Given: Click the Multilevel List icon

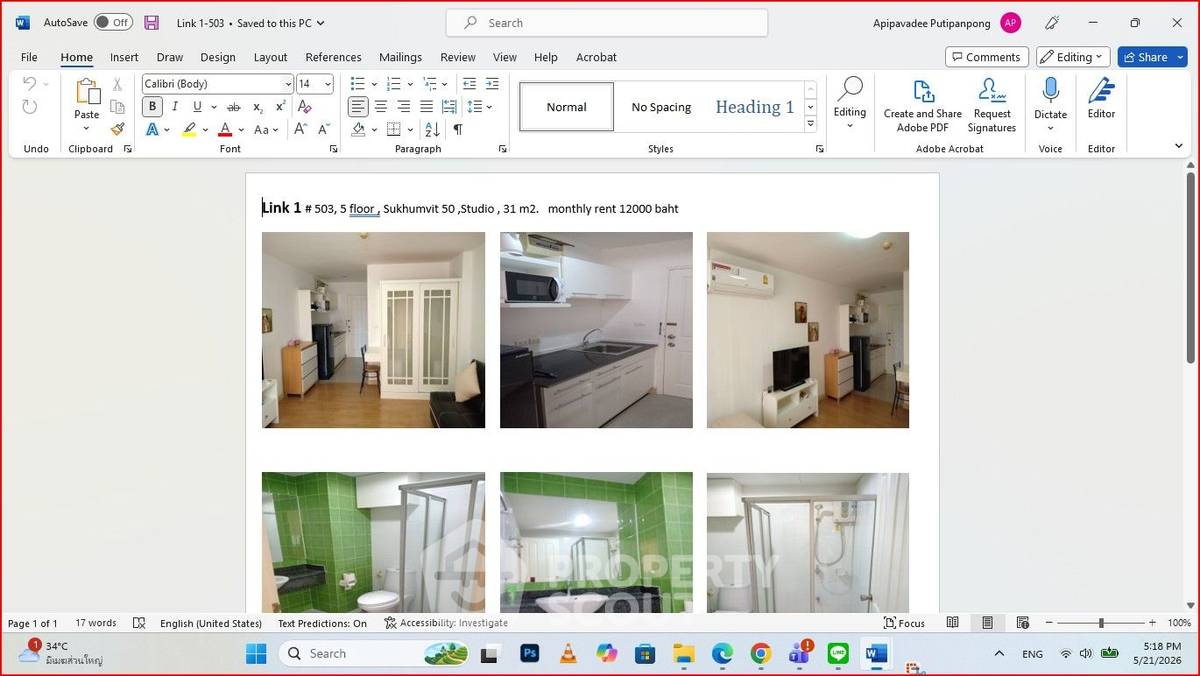Looking at the screenshot, I should [x=429, y=84].
